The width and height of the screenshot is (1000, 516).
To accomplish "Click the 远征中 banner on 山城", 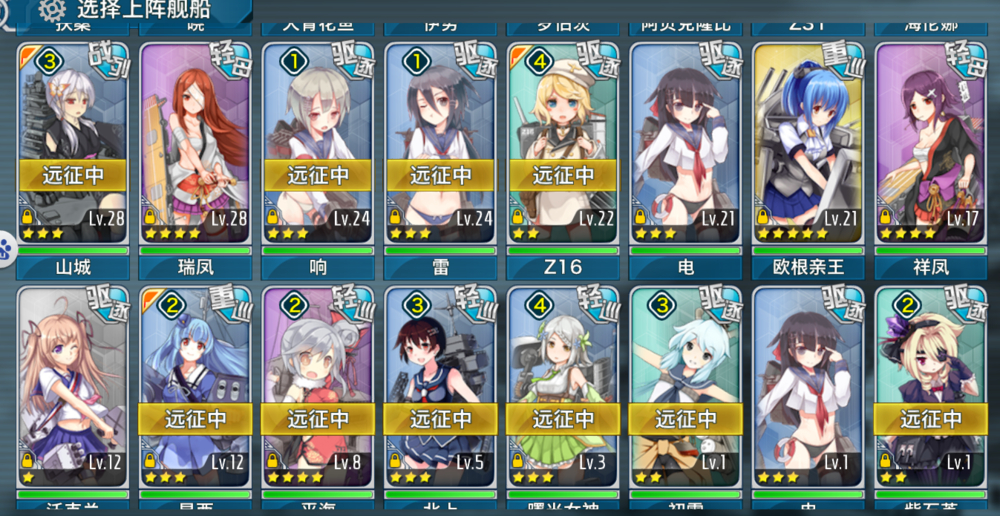I will (x=73, y=175).
